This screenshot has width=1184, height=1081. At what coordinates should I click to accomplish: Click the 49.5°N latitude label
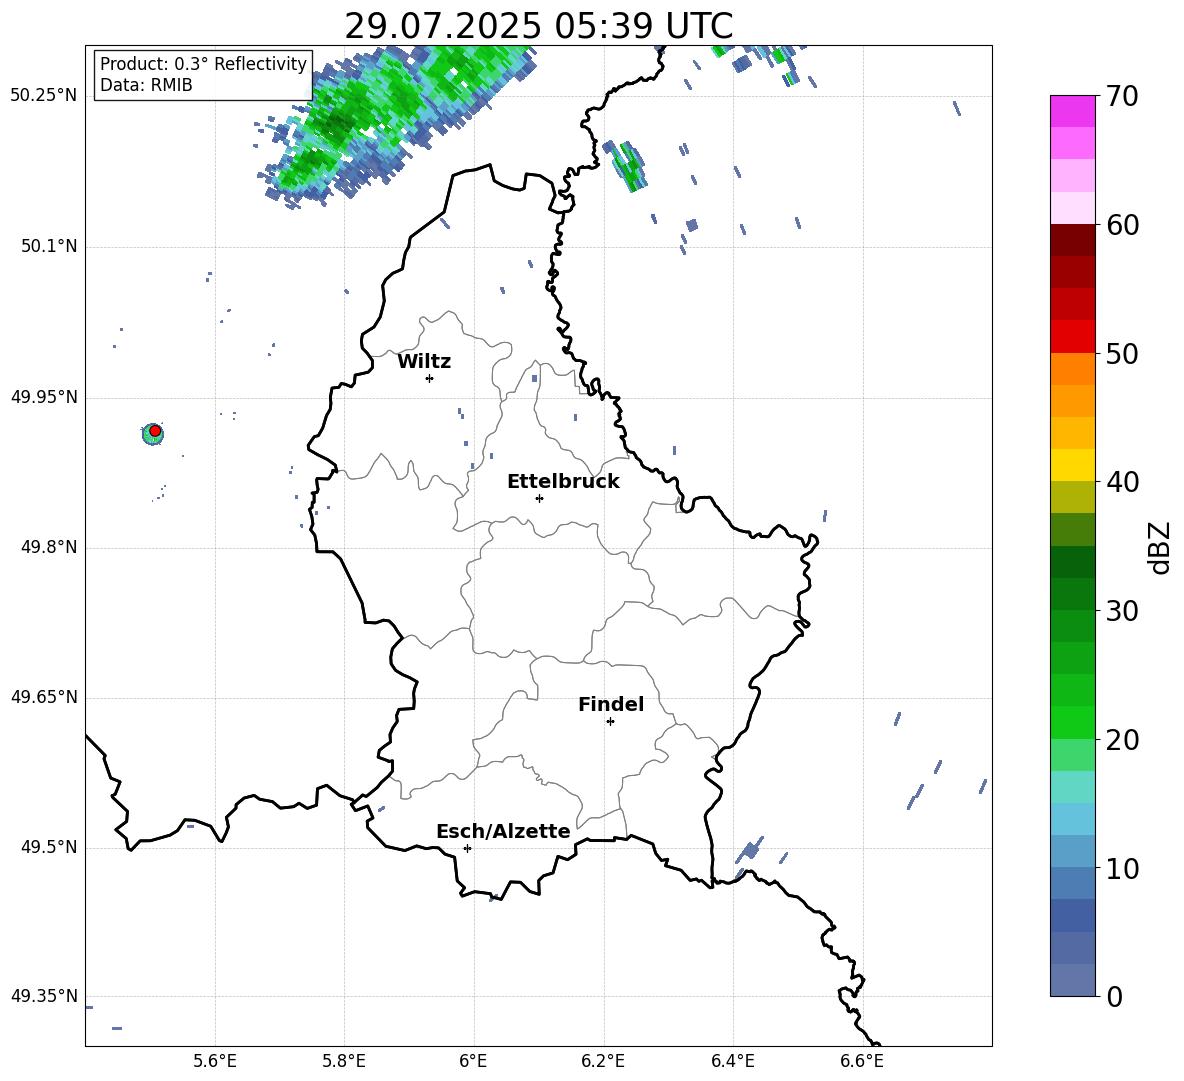coord(48,847)
